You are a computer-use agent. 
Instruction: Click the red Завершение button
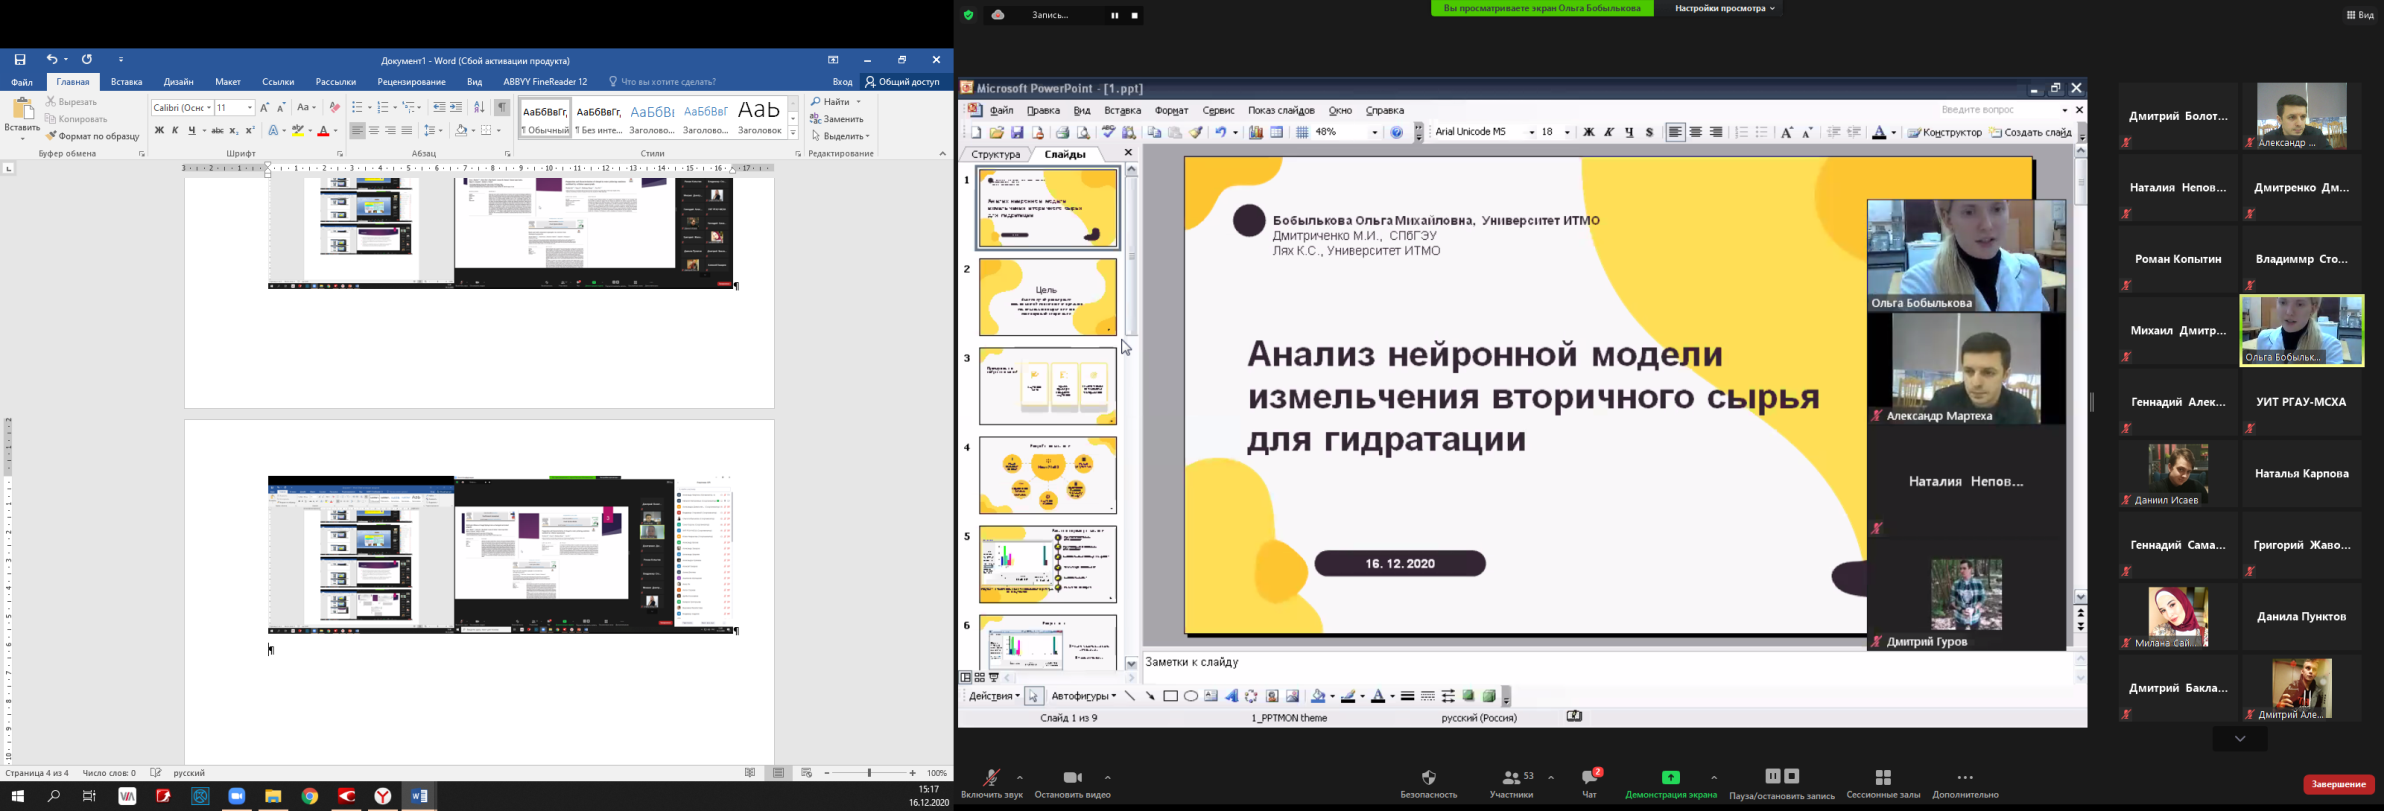click(x=2338, y=784)
